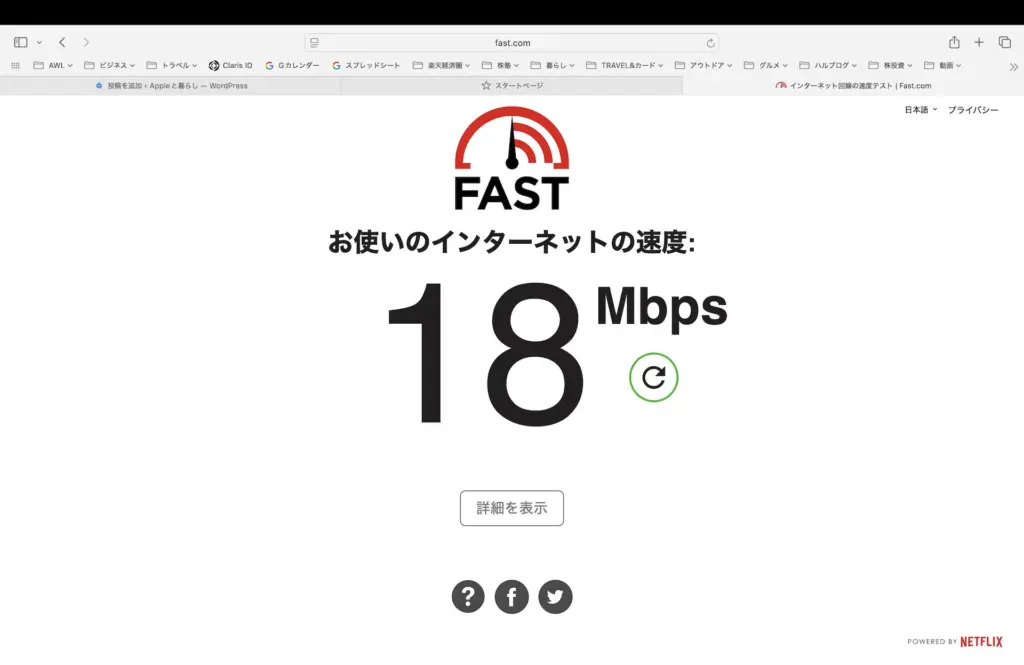Screen dimensions: 1024x665
Task: Expand the TRAVEL&カード bookmarks folder
Action: (x=624, y=65)
